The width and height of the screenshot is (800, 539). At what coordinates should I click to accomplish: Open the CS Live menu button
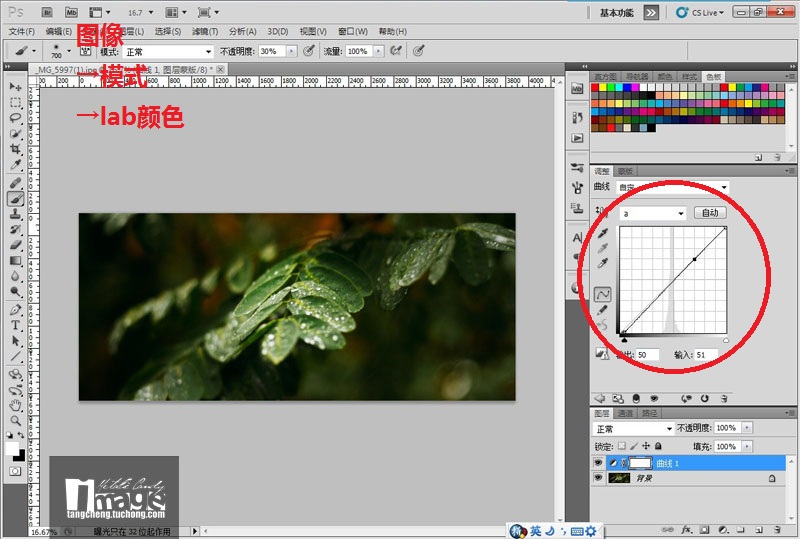700,13
